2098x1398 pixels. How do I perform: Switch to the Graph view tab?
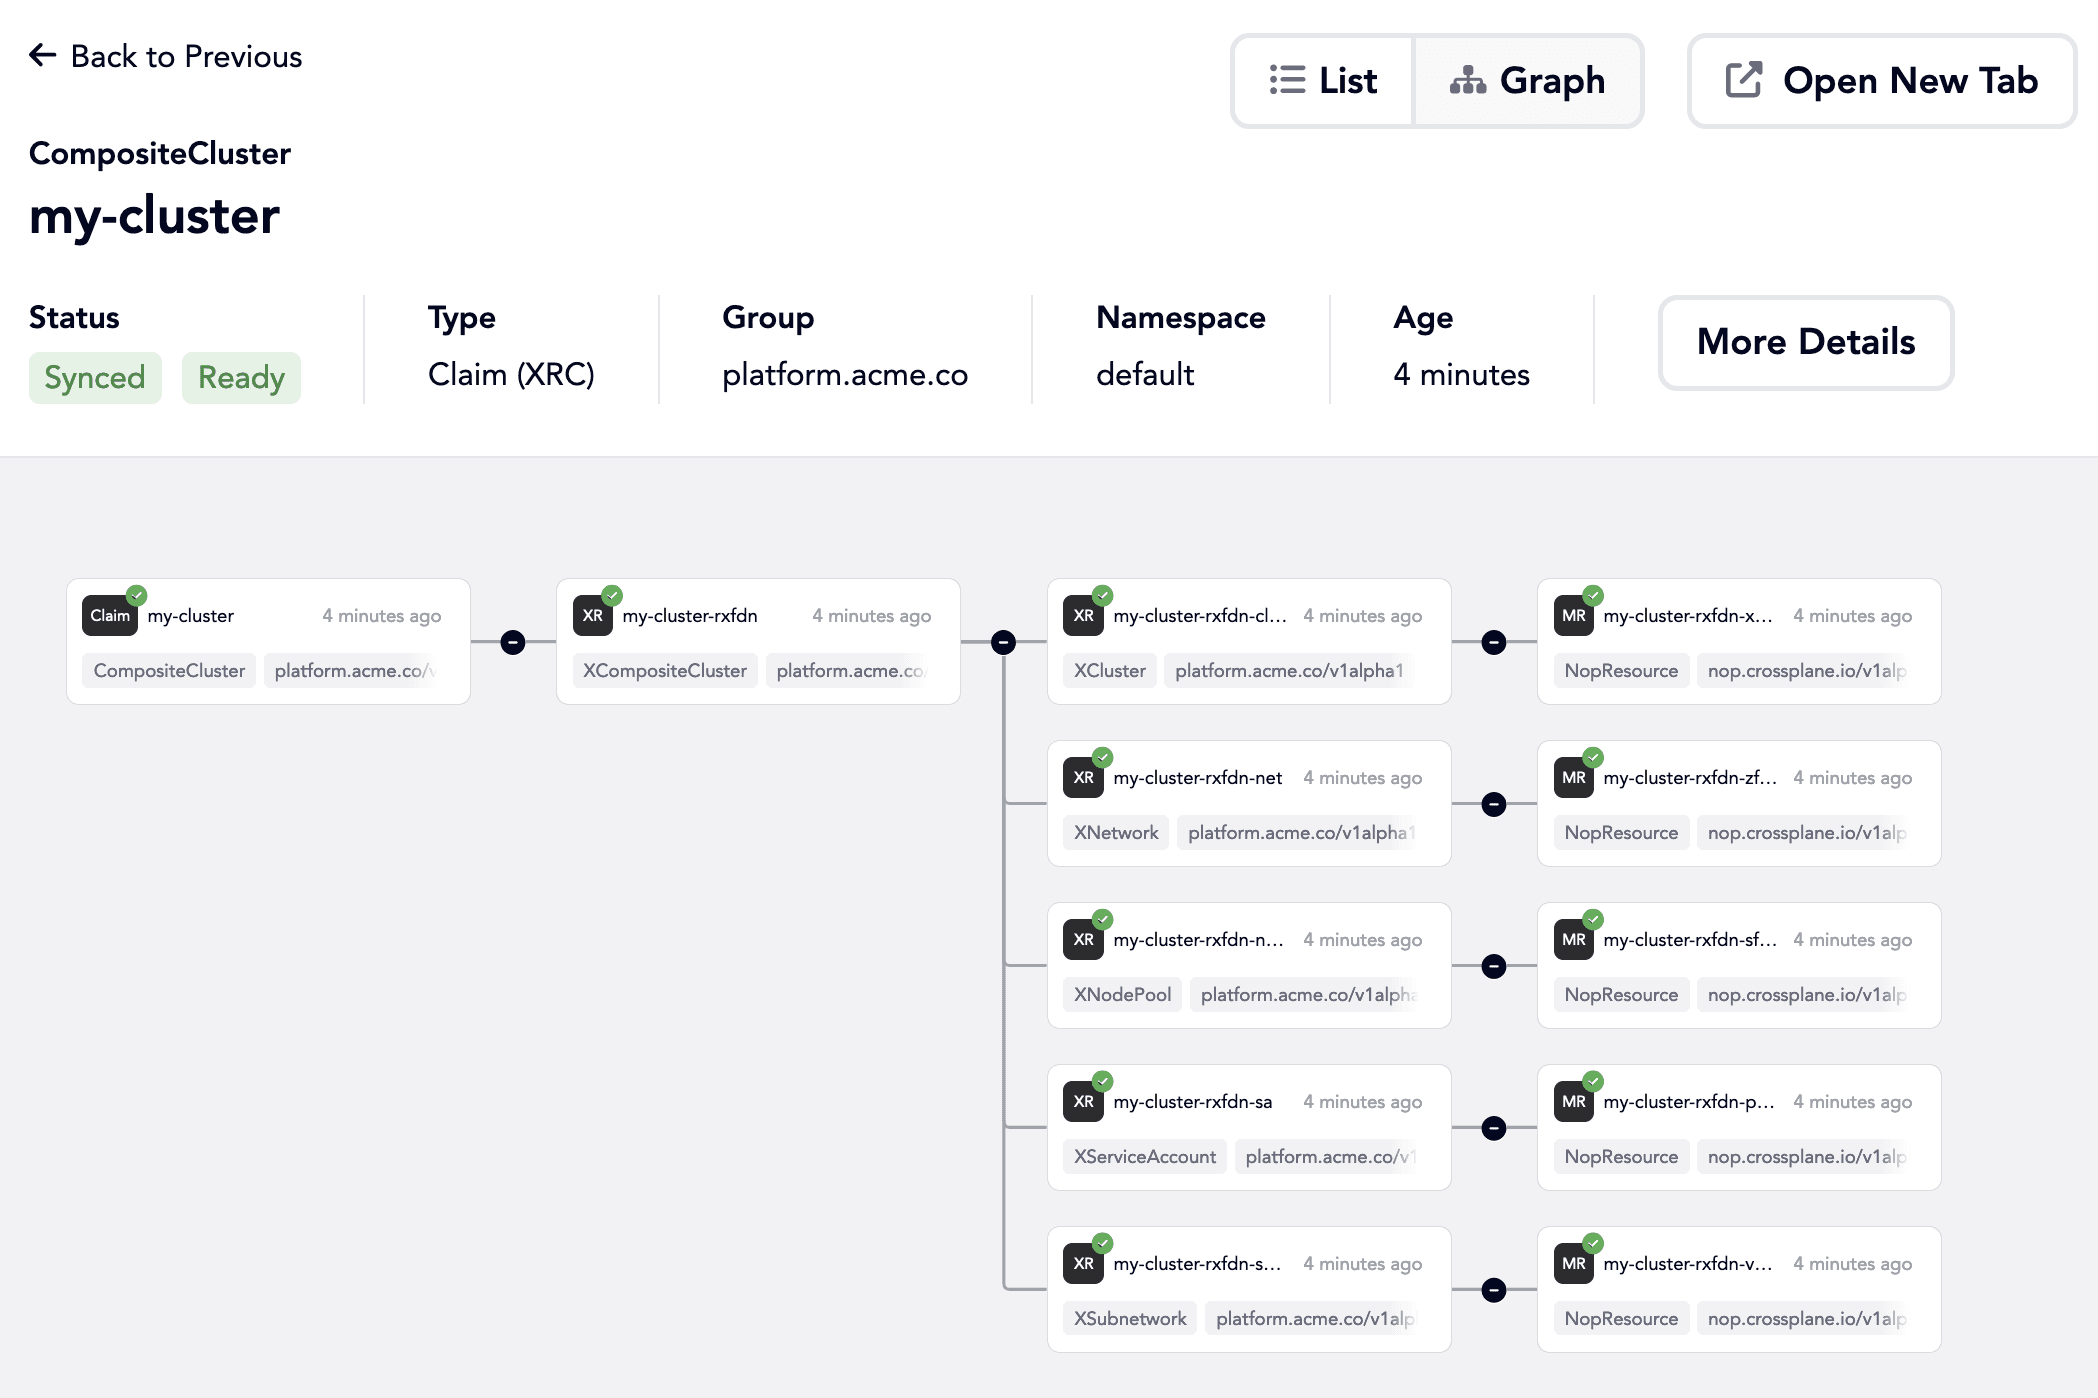[x=1527, y=80]
